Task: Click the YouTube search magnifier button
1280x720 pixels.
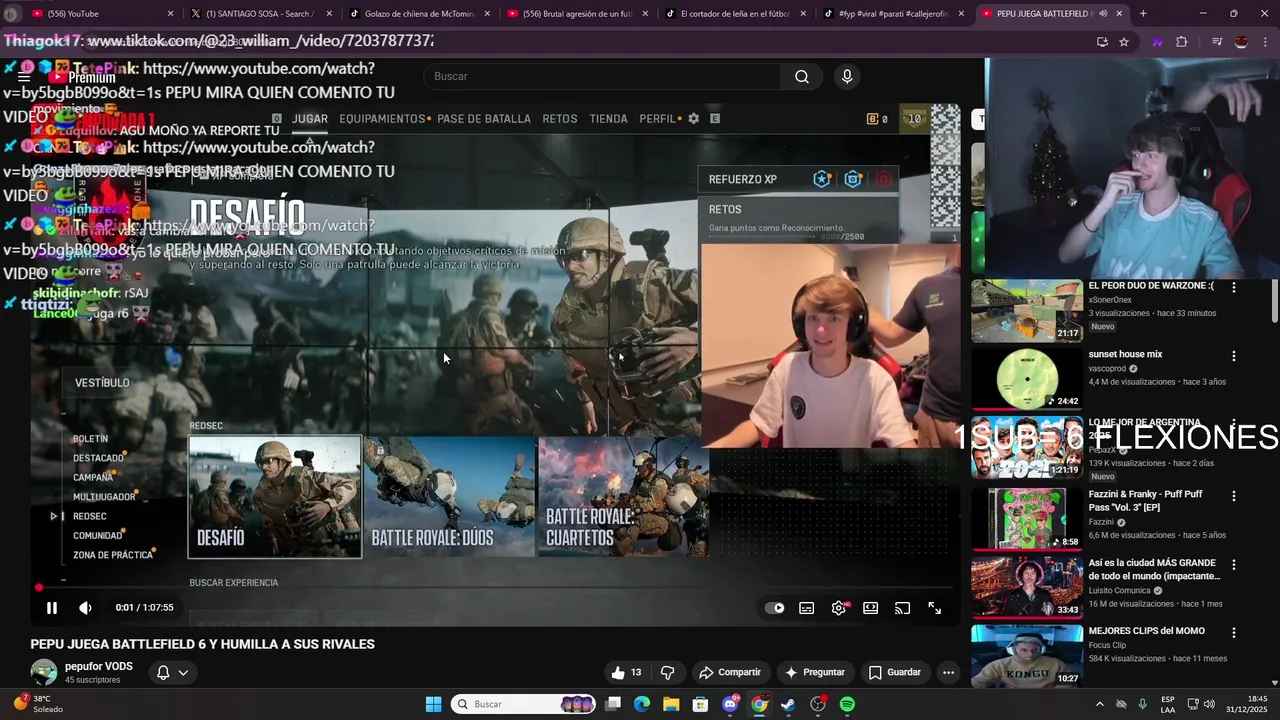Action: 801,76
